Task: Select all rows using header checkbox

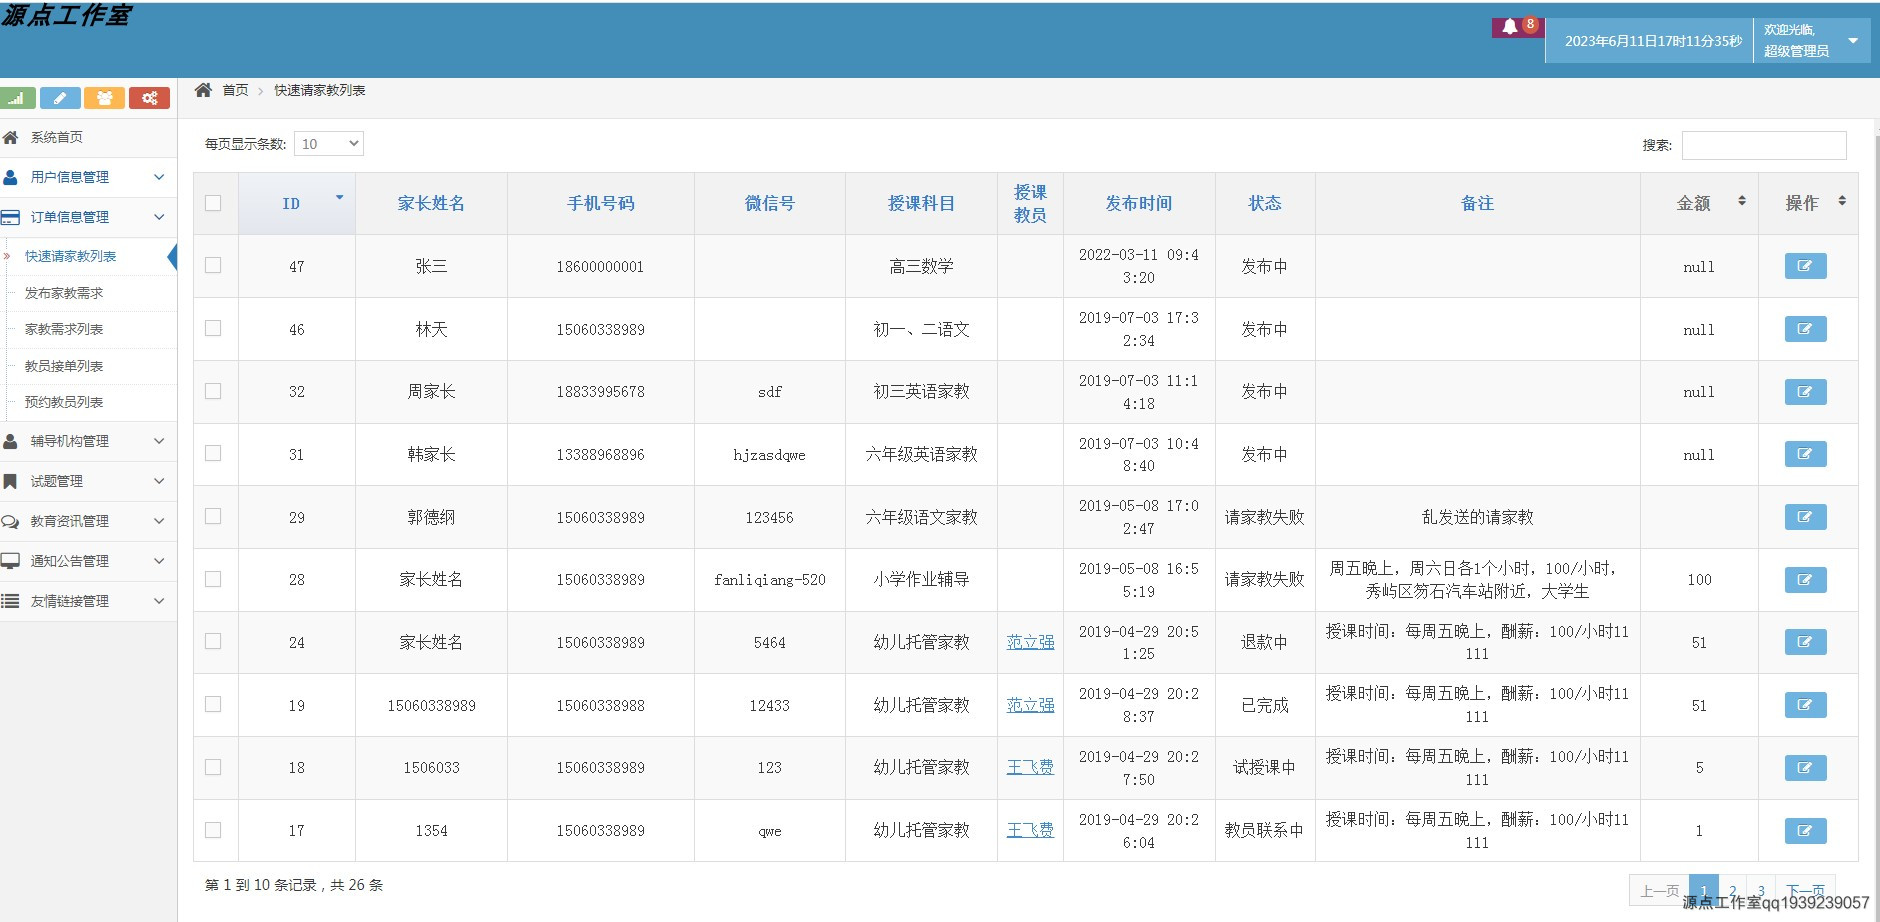Action: pyautogui.click(x=213, y=202)
